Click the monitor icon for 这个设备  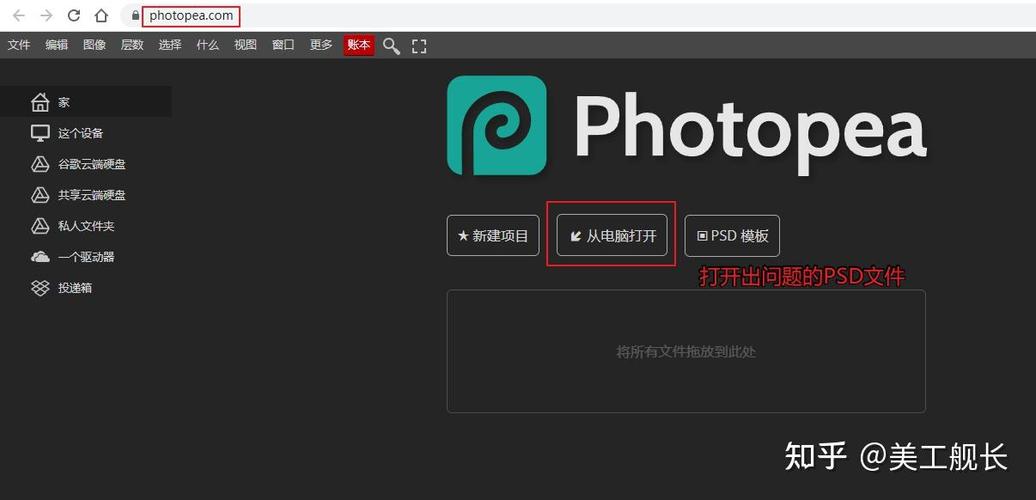40,133
